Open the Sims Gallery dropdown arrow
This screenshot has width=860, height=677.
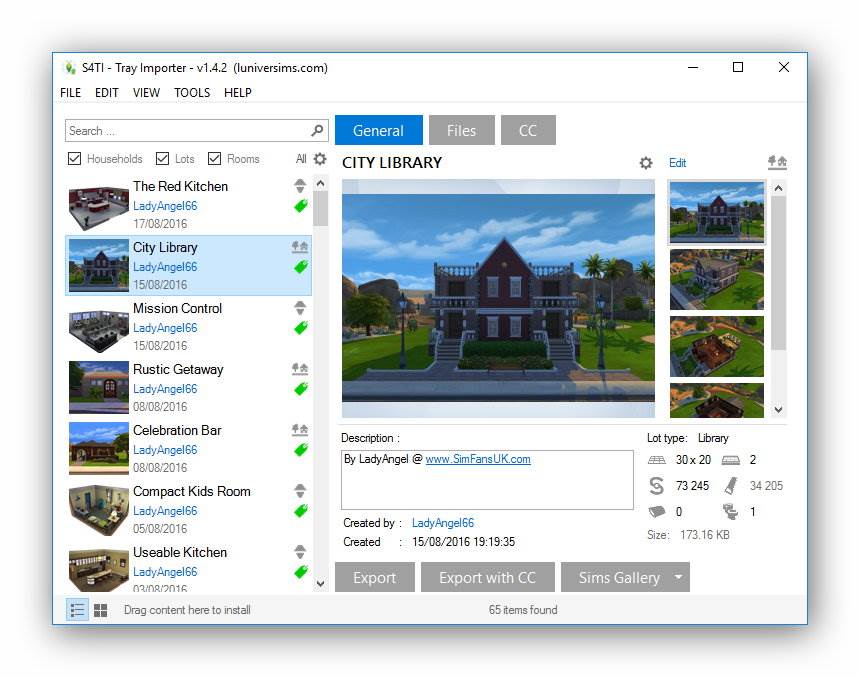tap(678, 577)
